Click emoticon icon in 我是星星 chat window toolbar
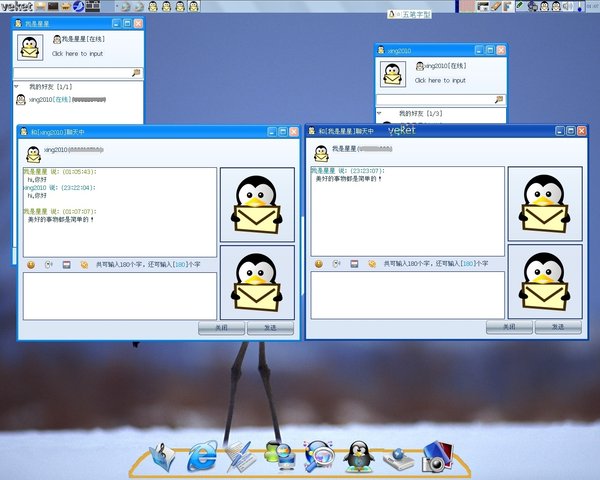Screen dimensions: 600x480 [x=319, y=264]
